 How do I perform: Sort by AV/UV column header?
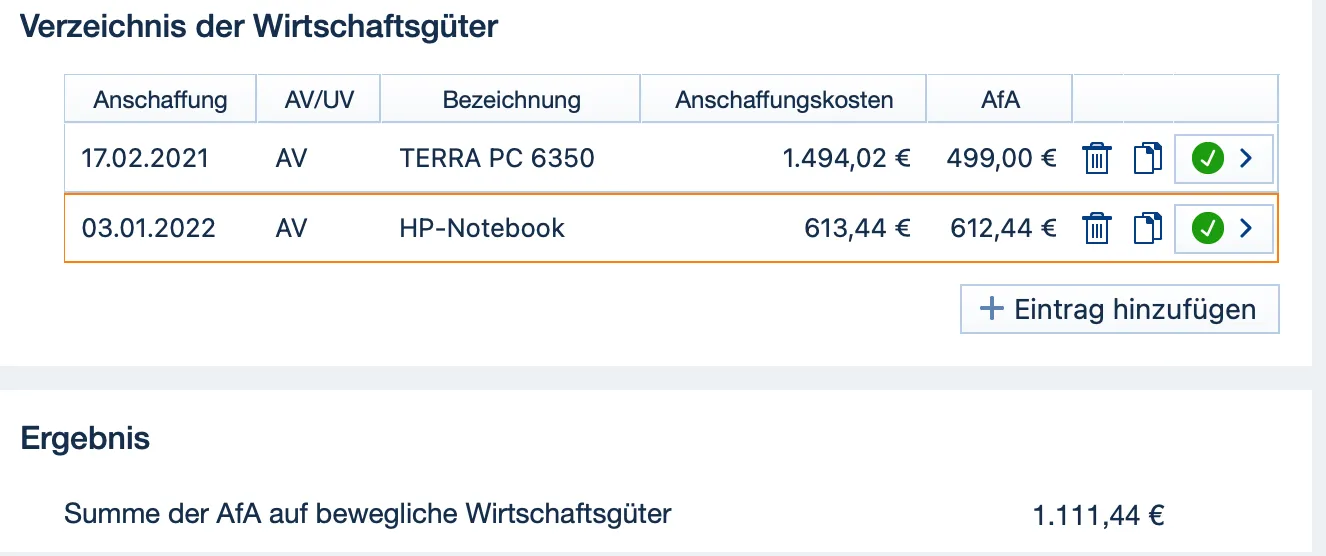pyautogui.click(x=315, y=100)
